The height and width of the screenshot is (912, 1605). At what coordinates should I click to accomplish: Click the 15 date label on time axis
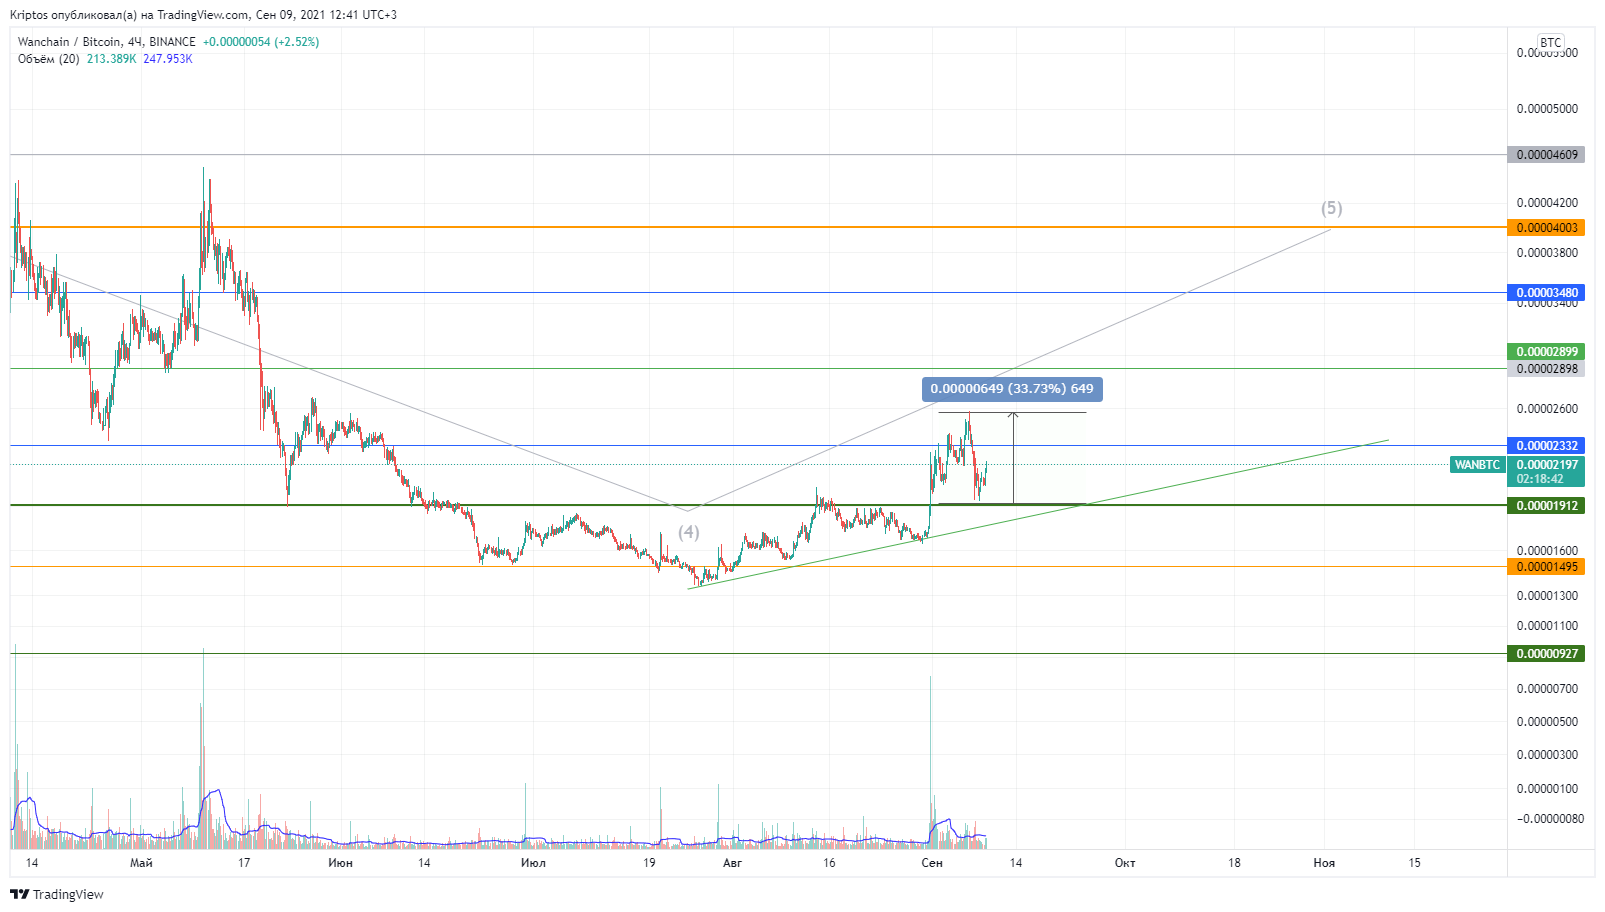coord(1414,863)
